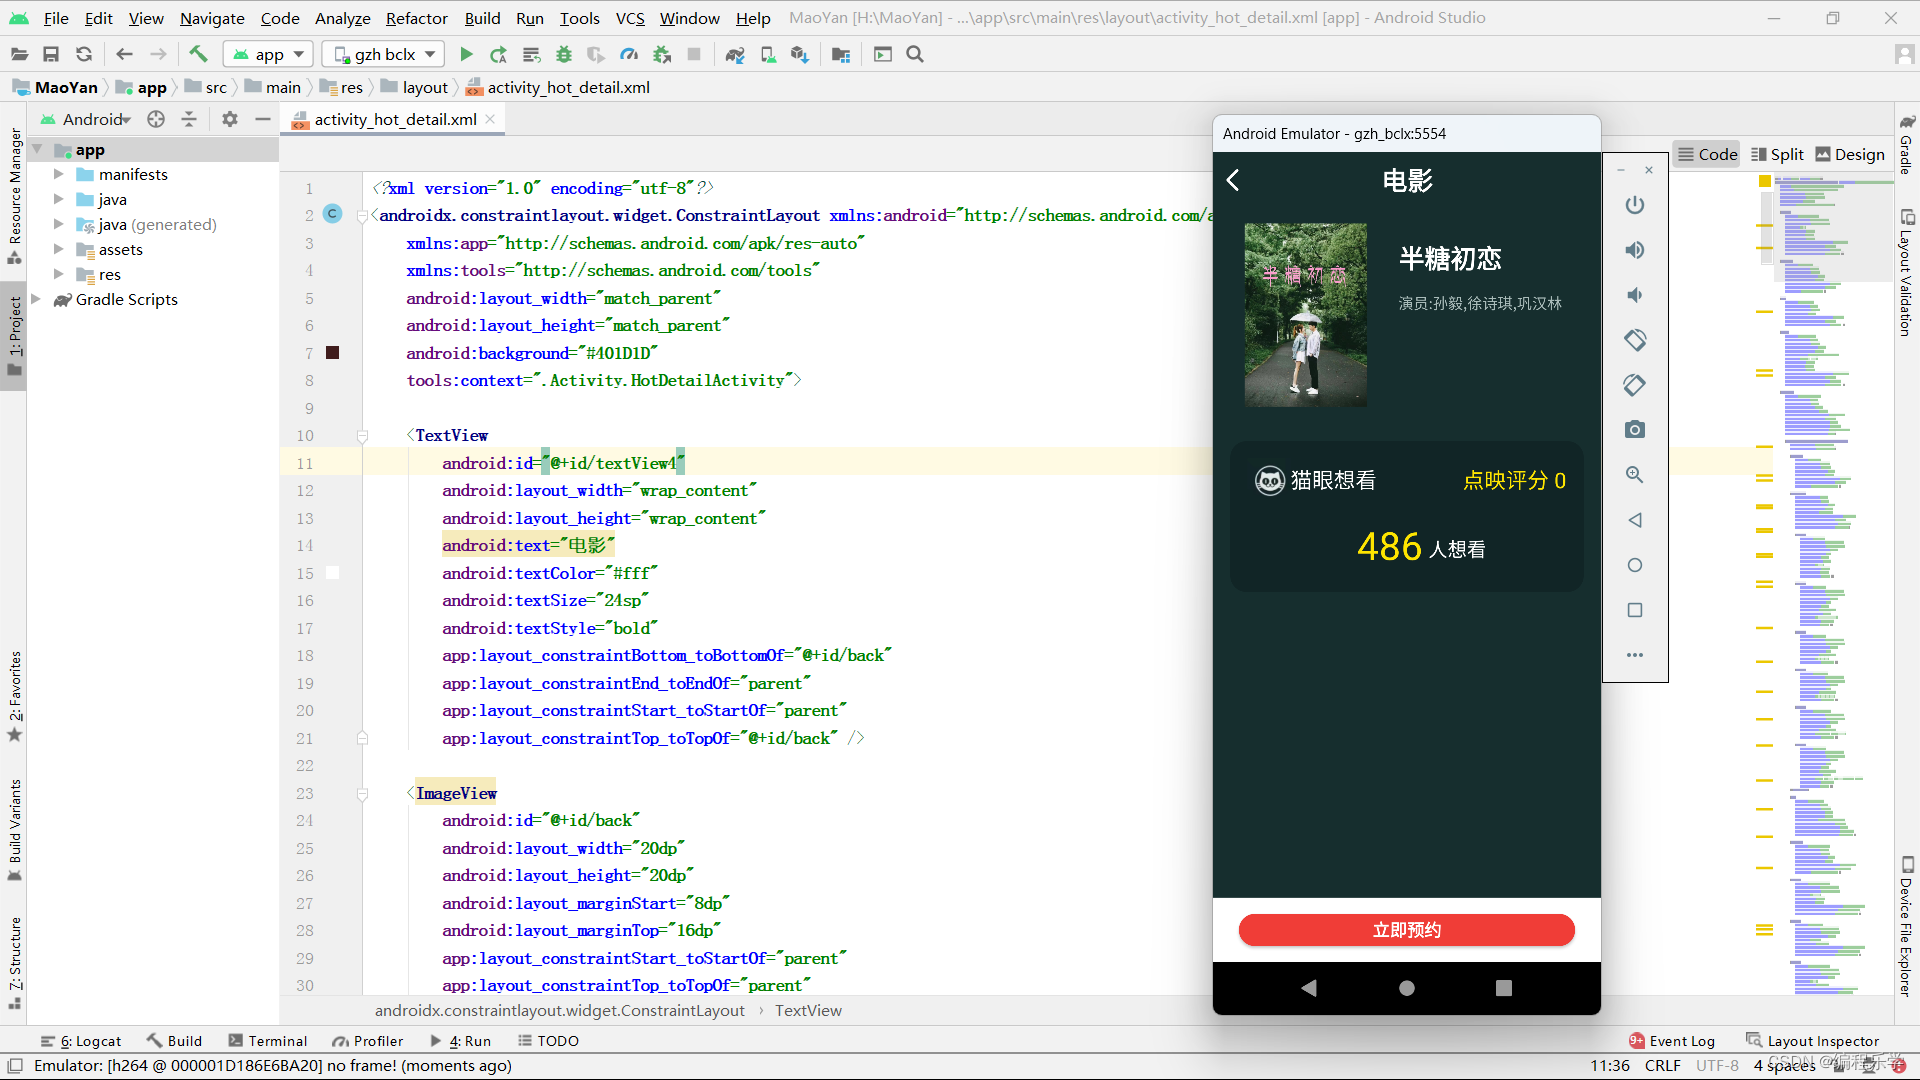Switch the editor to Code view
Image resolution: width=1920 pixels, height=1080 pixels.
(1708, 154)
